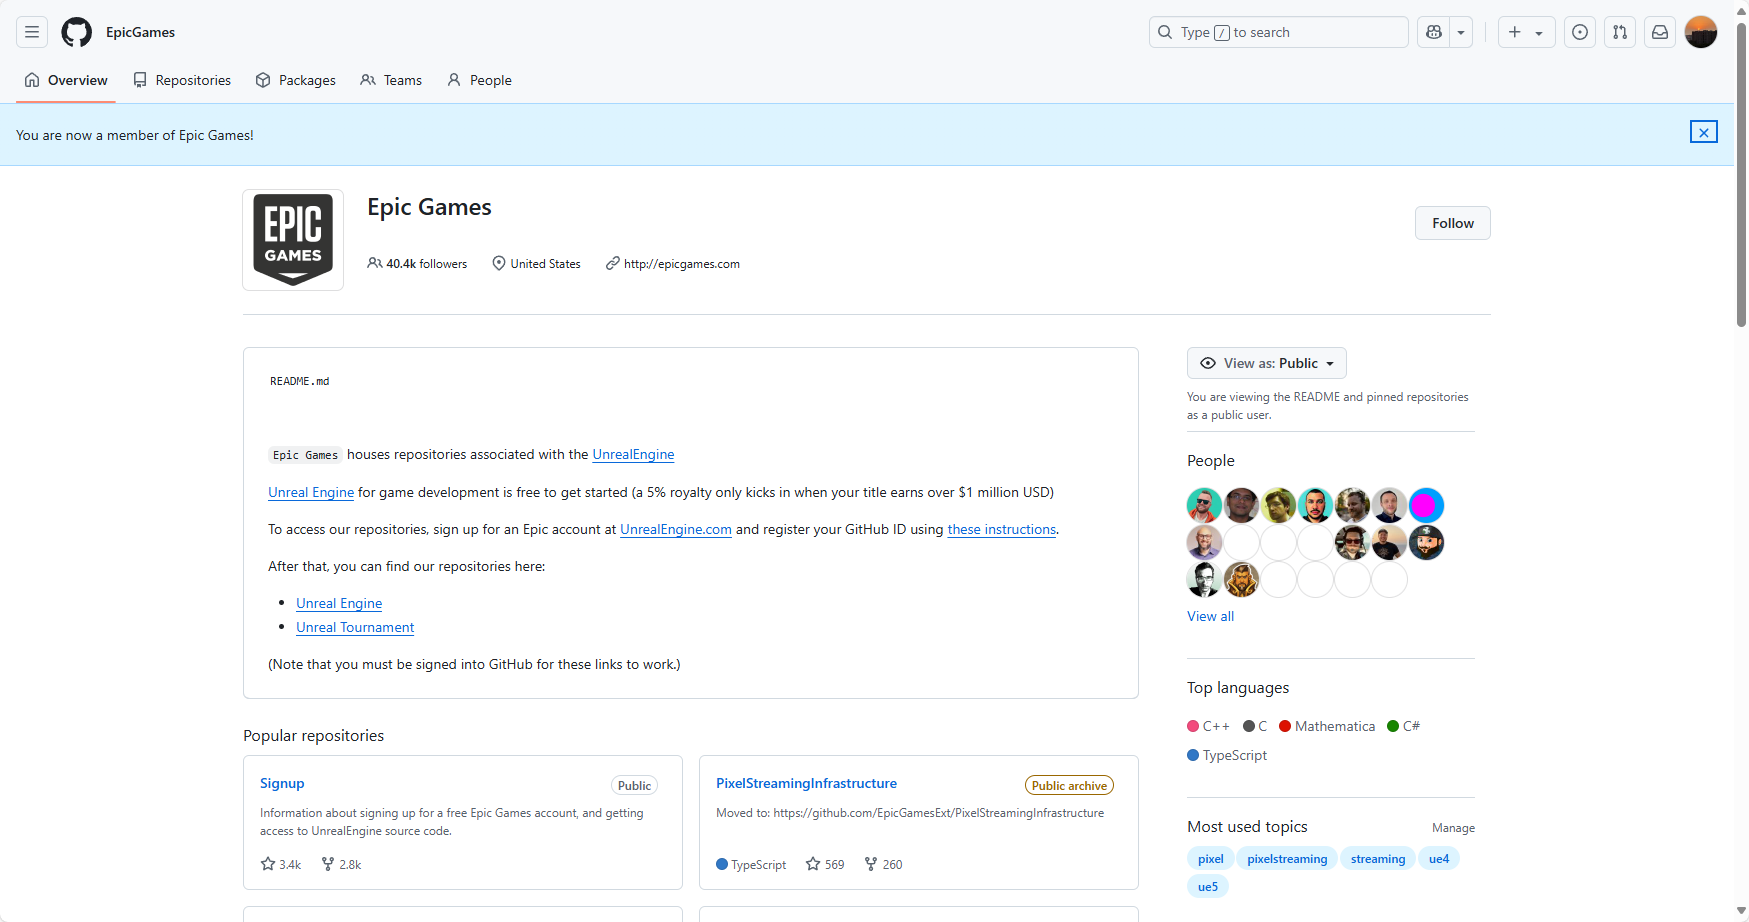The height and width of the screenshot is (922, 1749).
Task: Click the Epic Games logo image
Action: pos(293,240)
